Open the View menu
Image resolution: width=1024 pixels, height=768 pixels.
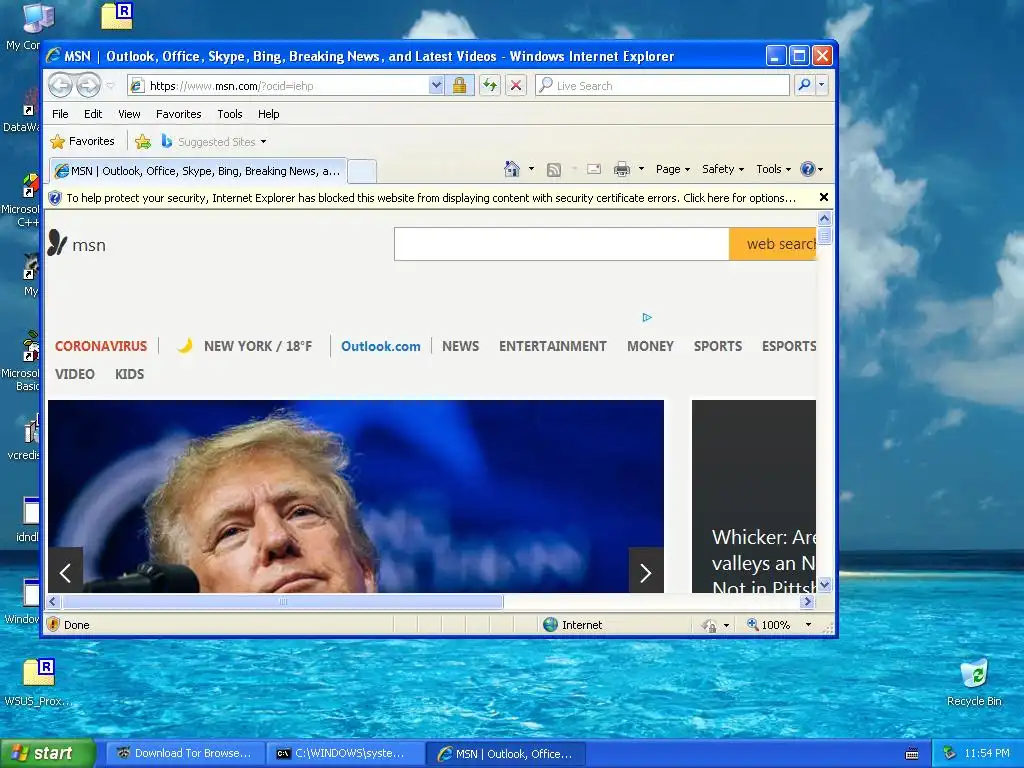tap(129, 114)
